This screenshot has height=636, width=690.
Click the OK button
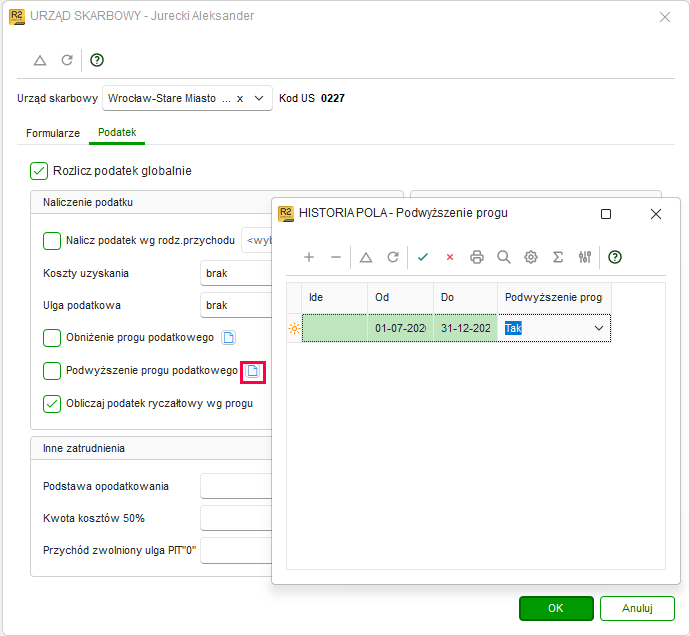tap(556, 608)
